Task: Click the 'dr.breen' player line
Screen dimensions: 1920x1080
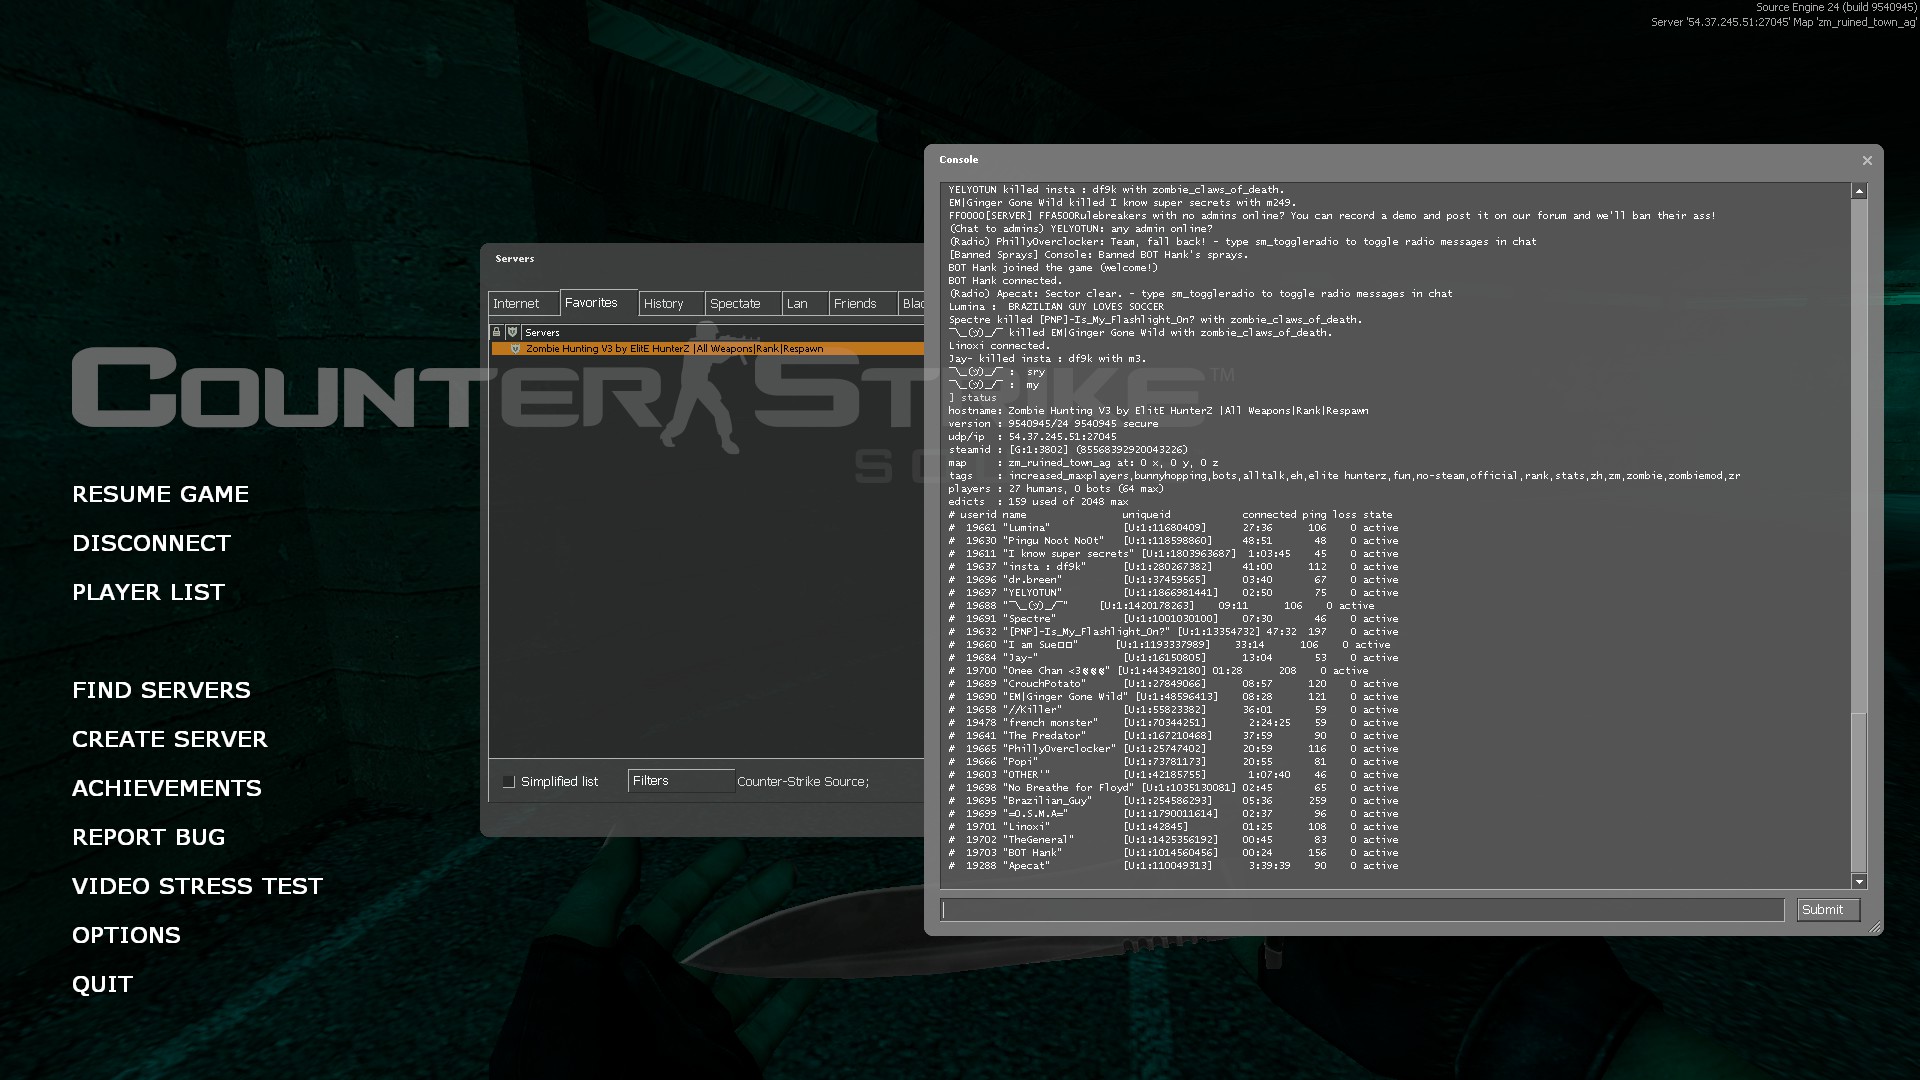Action: (1173, 580)
